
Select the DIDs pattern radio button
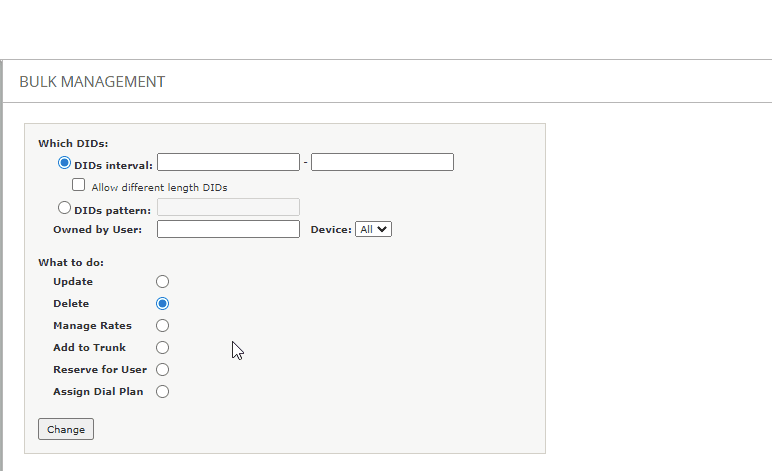pos(64,208)
